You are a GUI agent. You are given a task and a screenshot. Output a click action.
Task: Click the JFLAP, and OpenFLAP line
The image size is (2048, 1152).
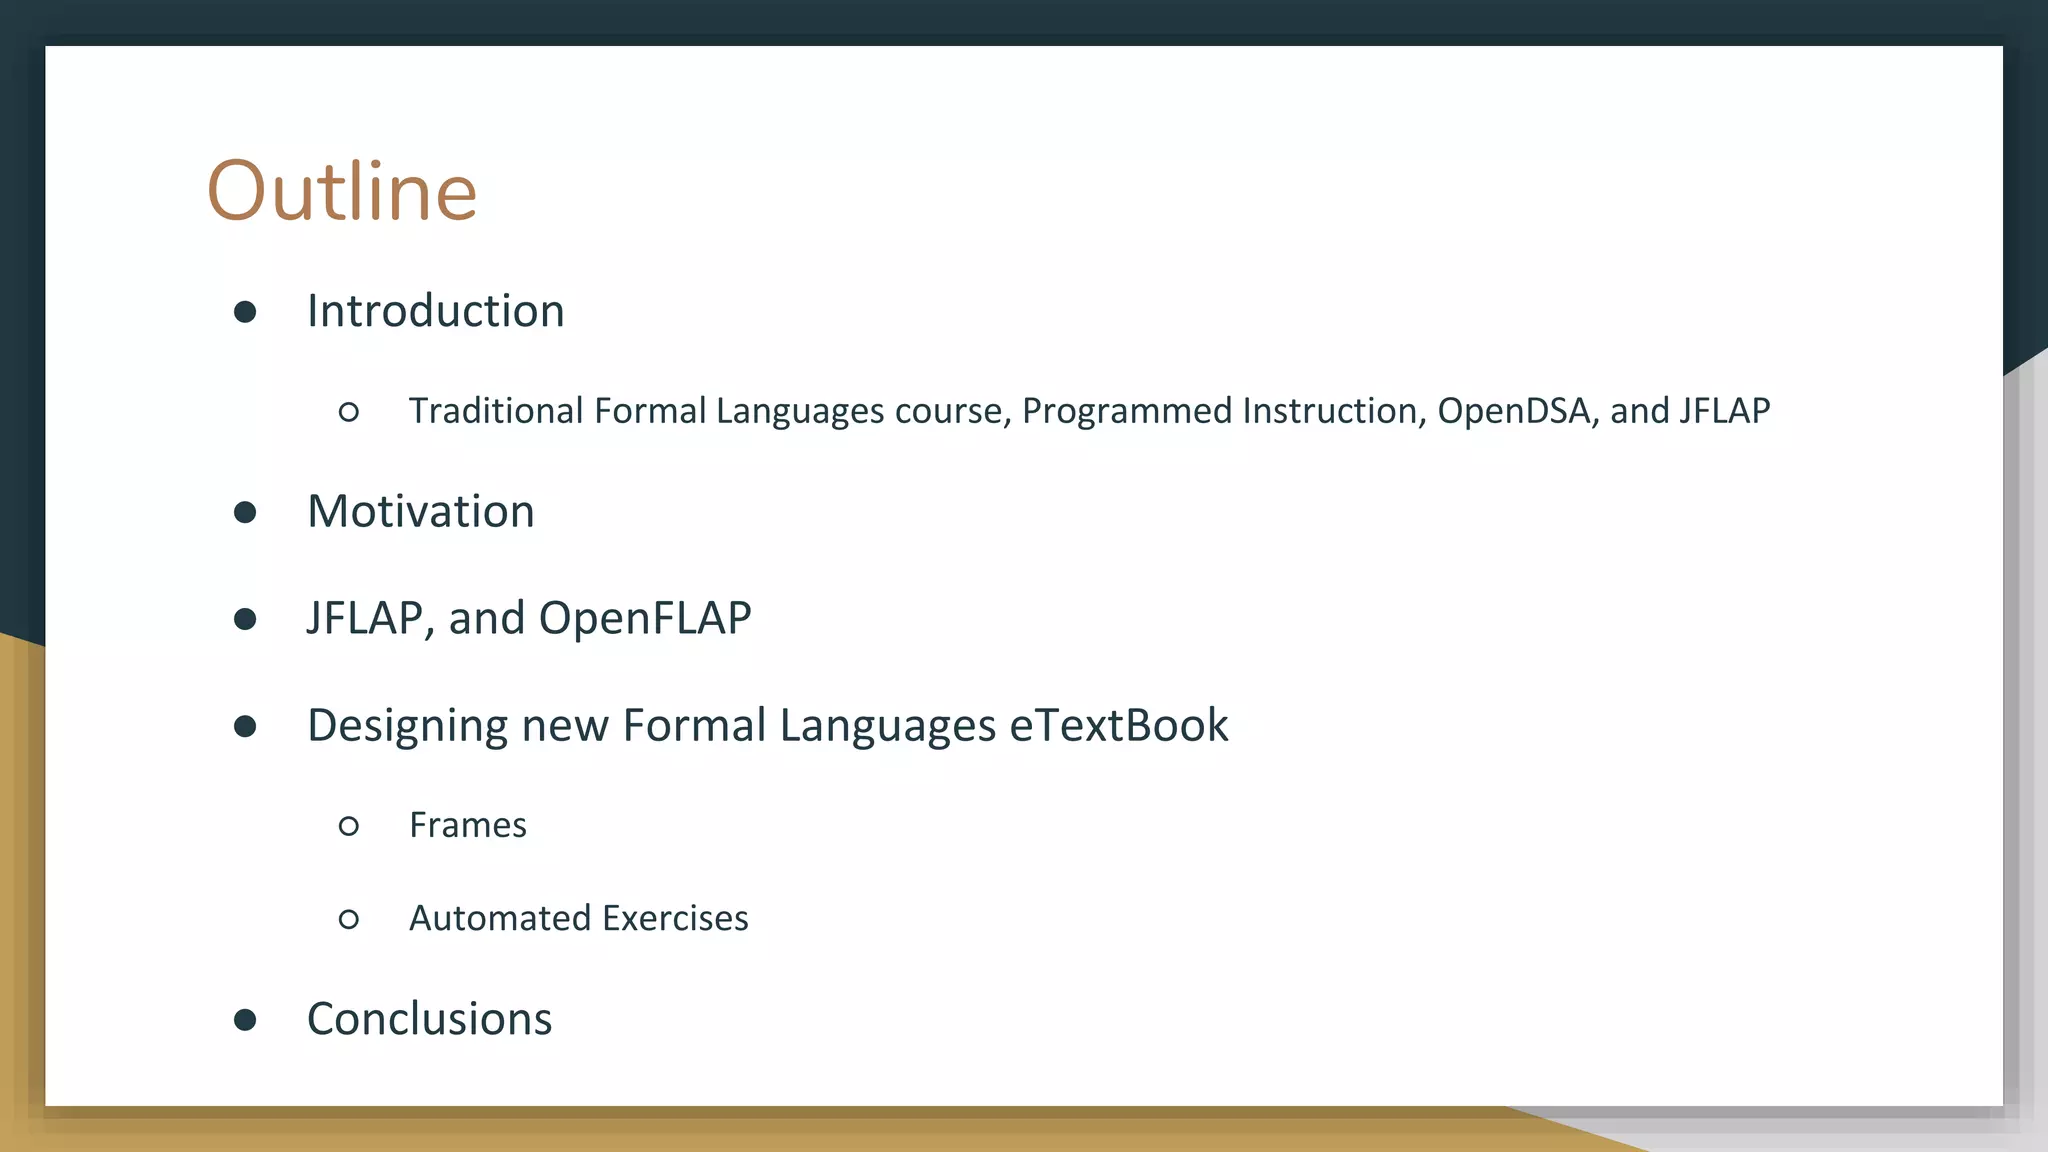click(x=528, y=618)
